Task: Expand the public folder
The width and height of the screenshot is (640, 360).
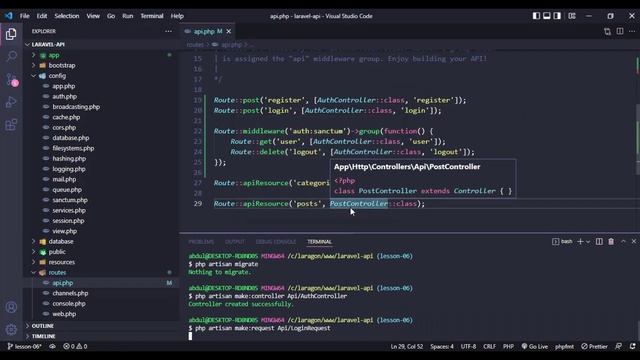Action: (101, 252)
